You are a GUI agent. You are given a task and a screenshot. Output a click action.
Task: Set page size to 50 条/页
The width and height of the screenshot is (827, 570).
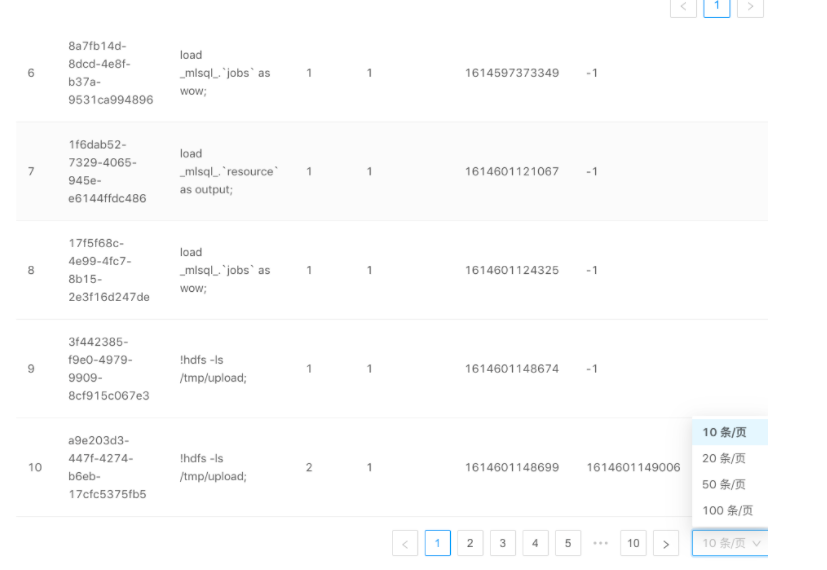click(725, 484)
